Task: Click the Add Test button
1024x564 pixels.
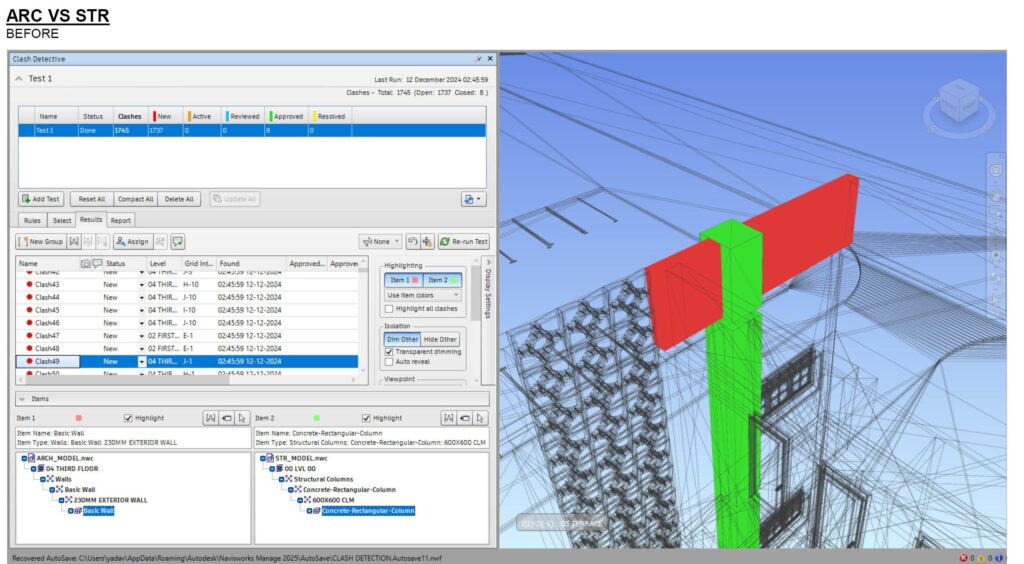Action: pos(40,199)
